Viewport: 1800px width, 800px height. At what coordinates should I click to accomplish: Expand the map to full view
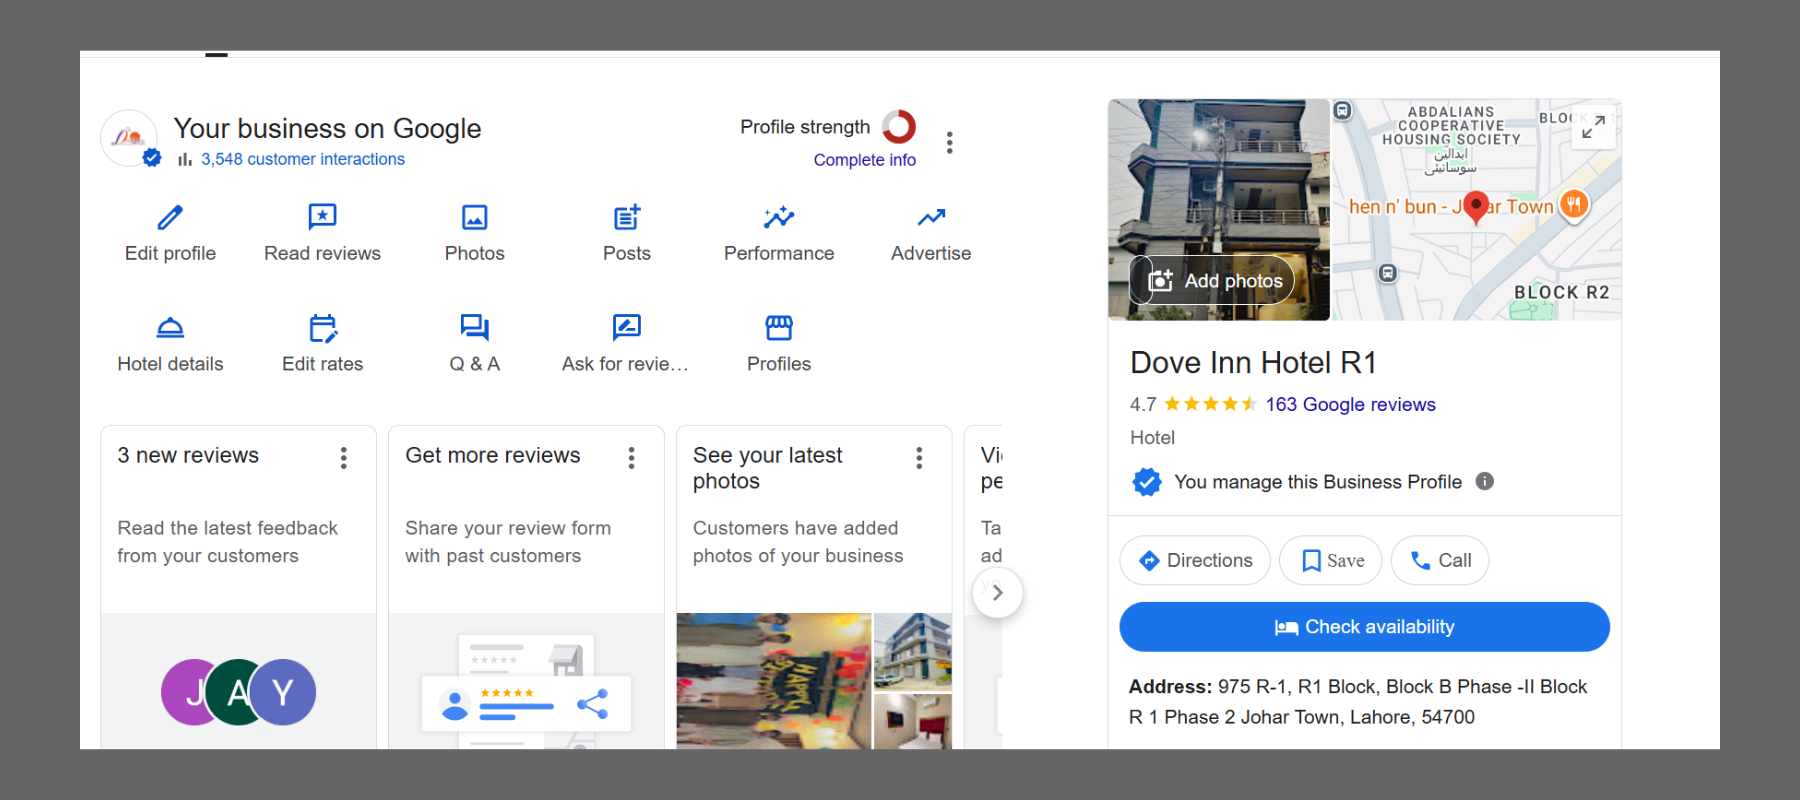1593,126
